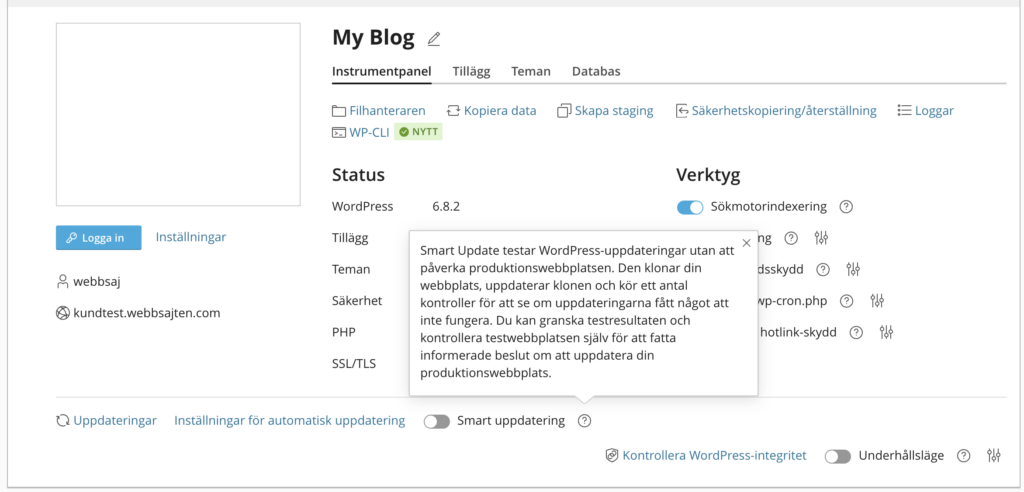Open settings sliders for hotlink-skydd
Image resolution: width=1024 pixels, height=492 pixels.
886,332
